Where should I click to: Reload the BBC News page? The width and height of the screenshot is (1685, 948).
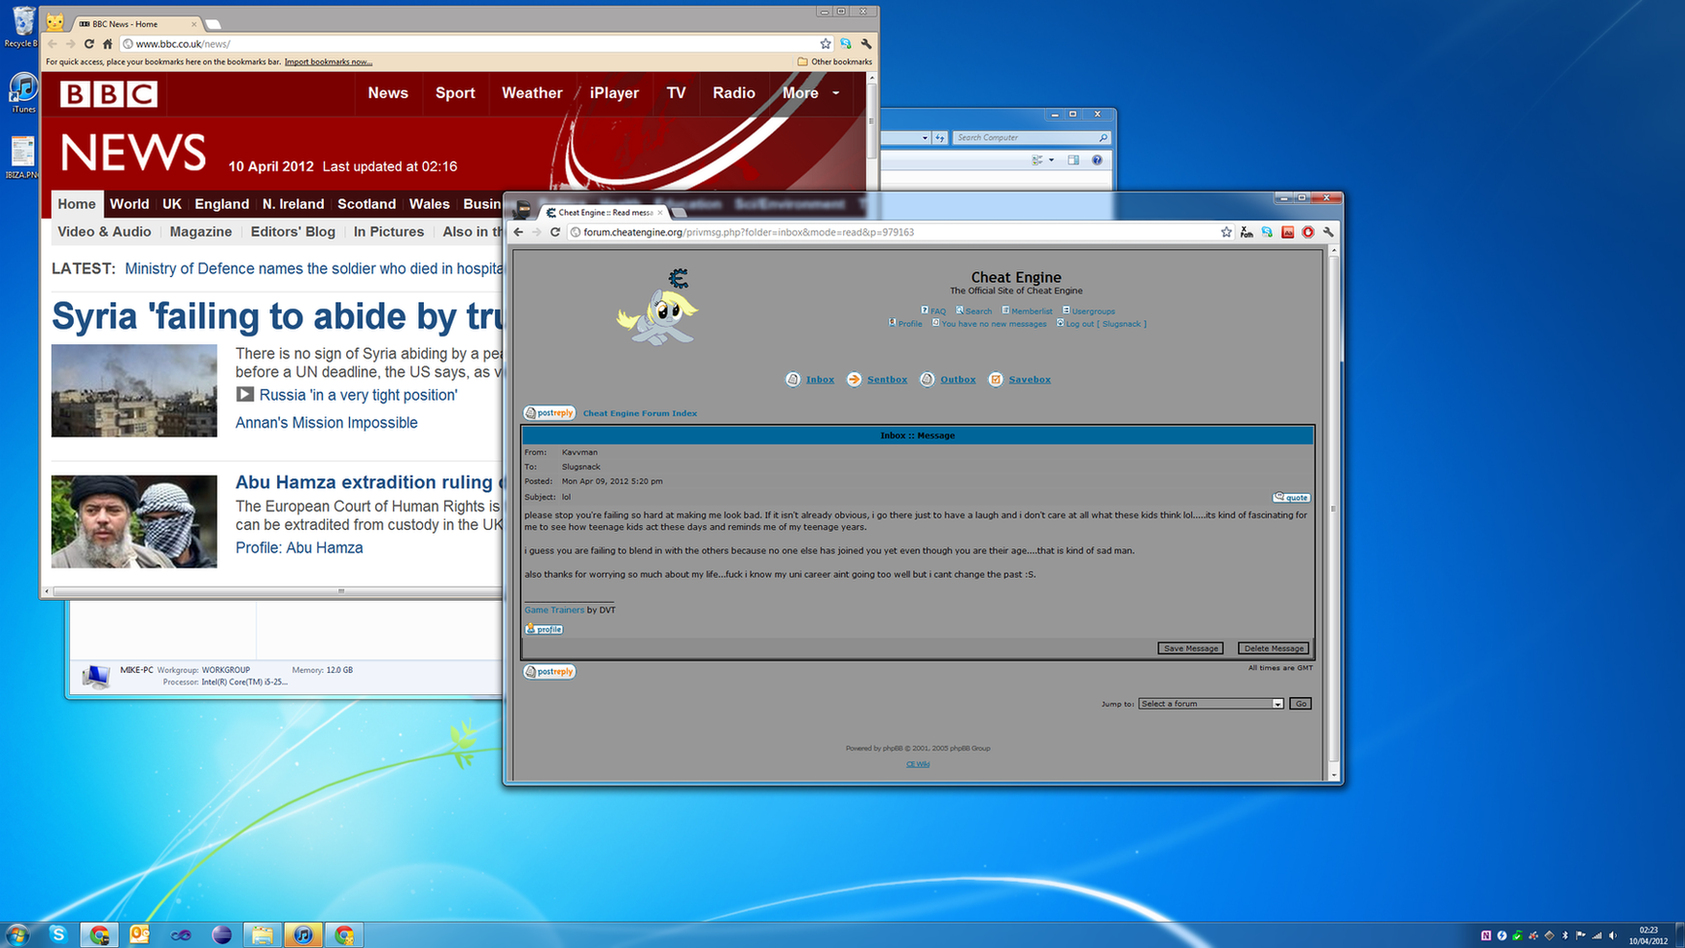coord(89,44)
